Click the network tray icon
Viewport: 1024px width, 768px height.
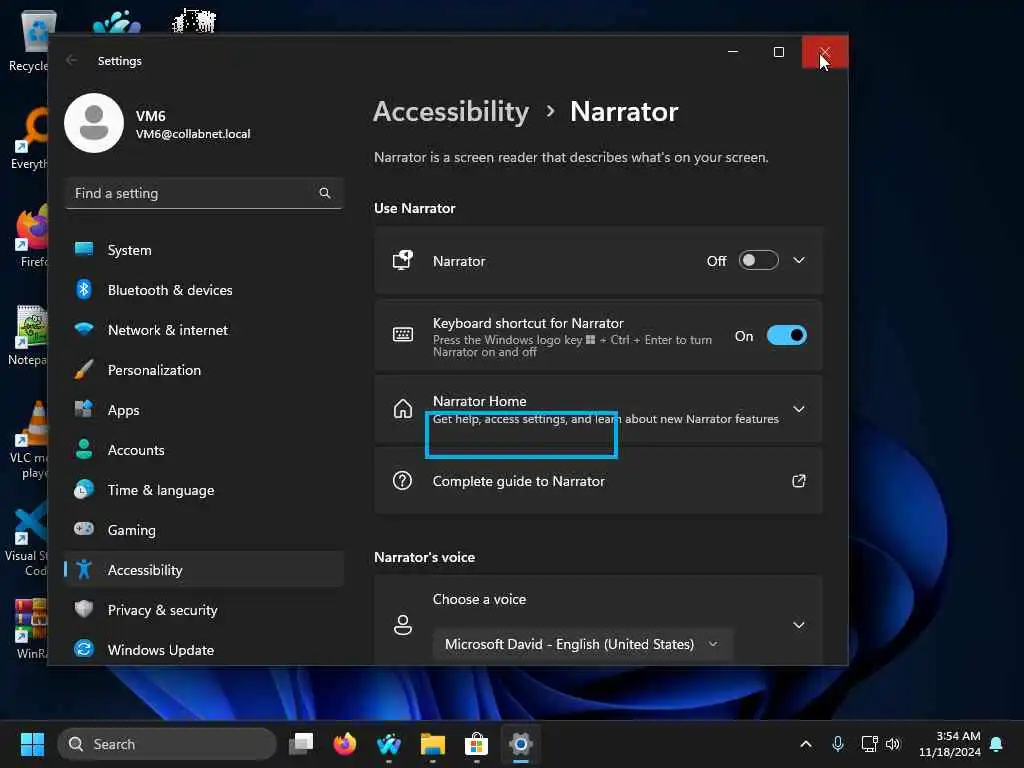point(869,744)
